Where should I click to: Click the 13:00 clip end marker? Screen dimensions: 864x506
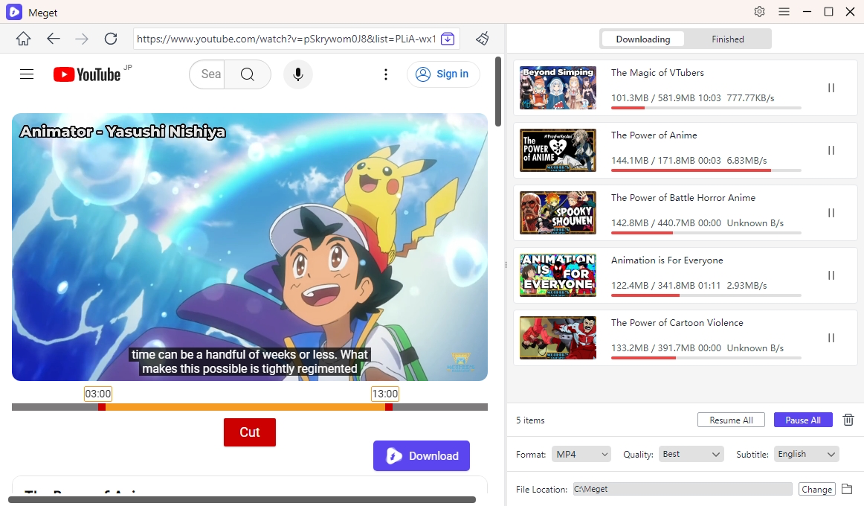[385, 394]
